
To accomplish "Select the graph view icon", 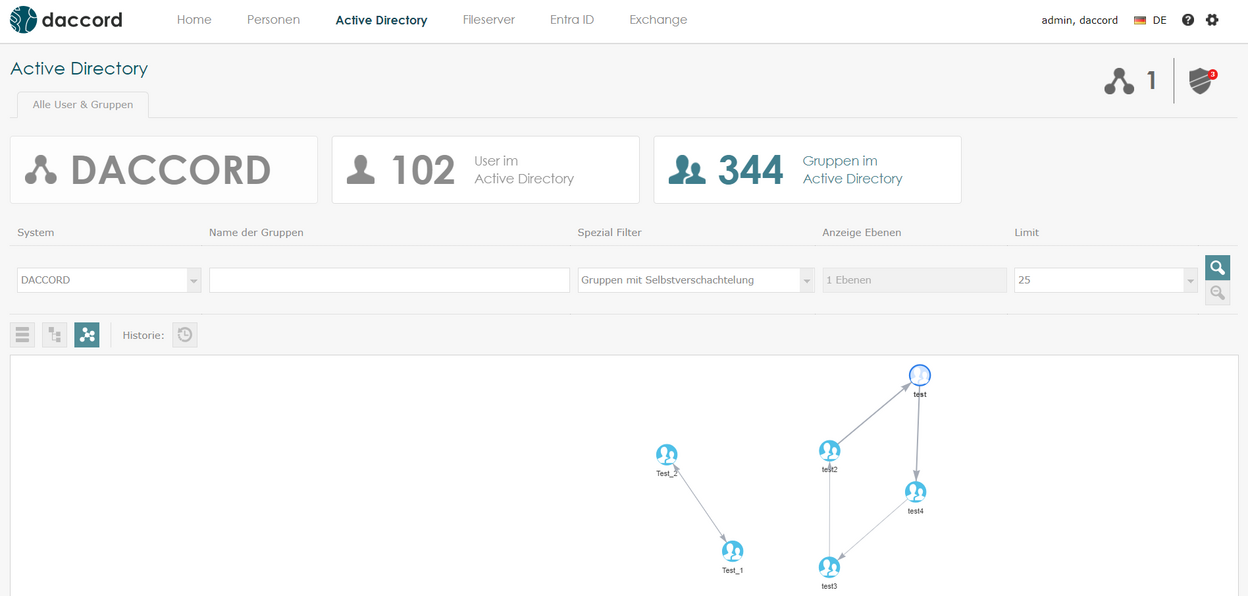I will coord(87,335).
